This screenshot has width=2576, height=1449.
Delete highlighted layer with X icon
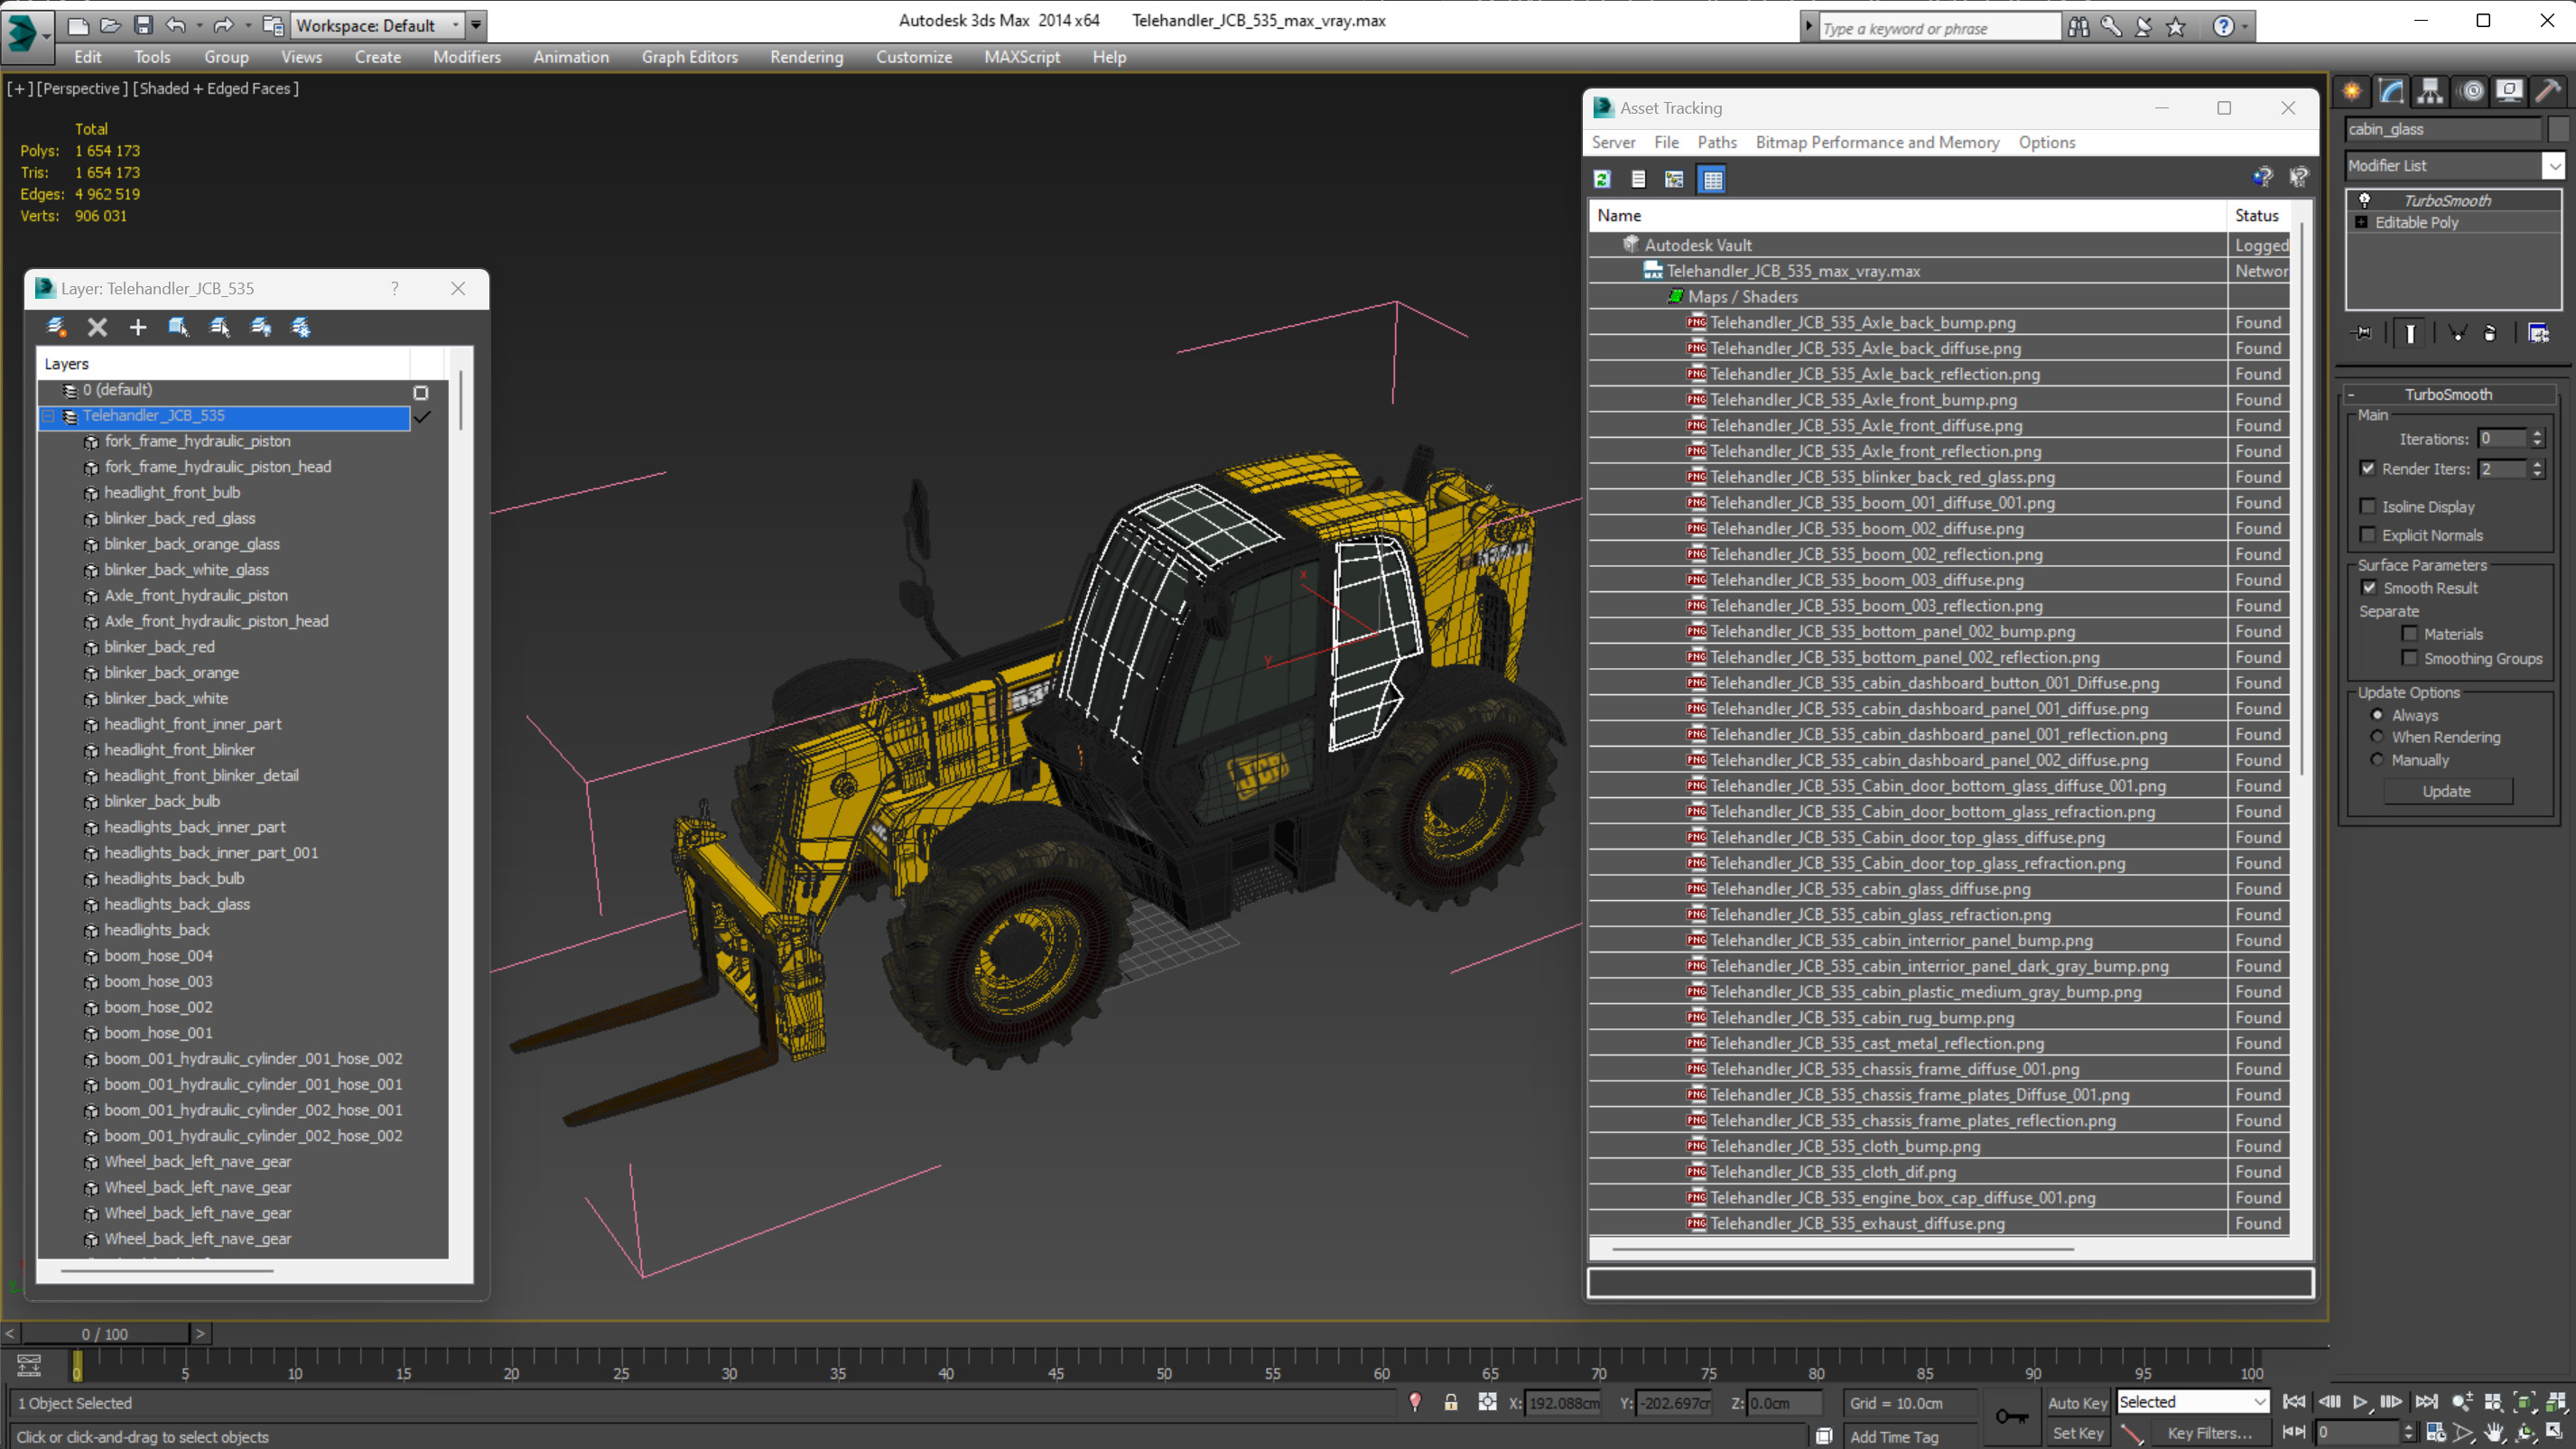tap(97, 327)
